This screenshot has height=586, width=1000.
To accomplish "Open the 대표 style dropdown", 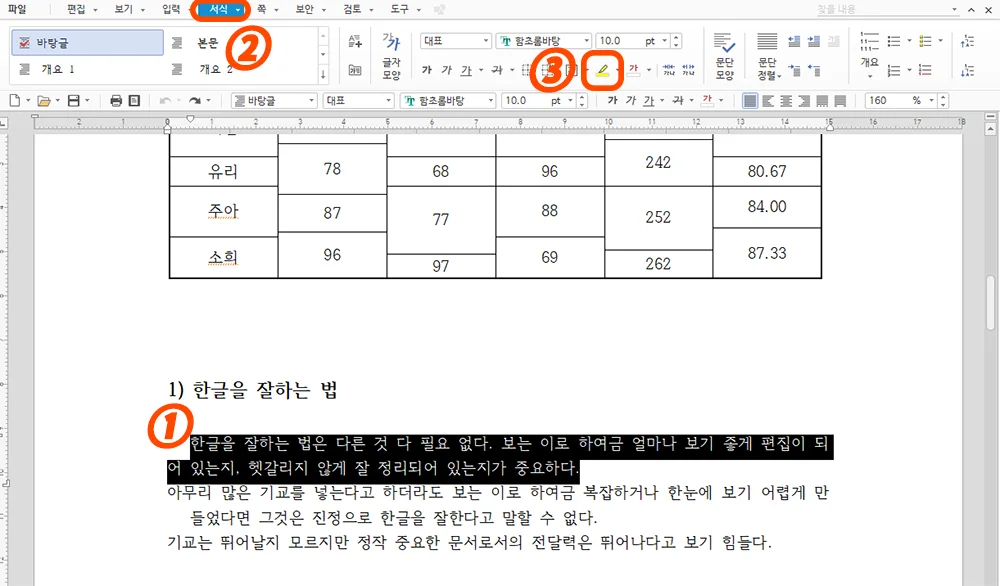I will (x=456, y=40).
